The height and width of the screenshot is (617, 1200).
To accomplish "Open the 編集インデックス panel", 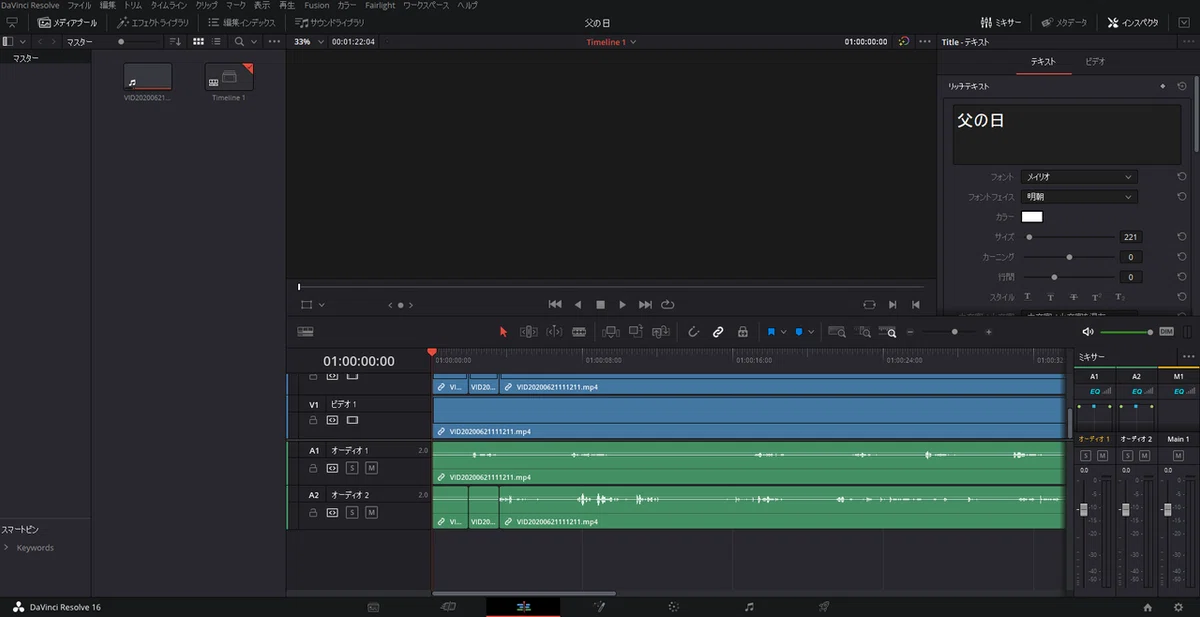I will (242, 22).
